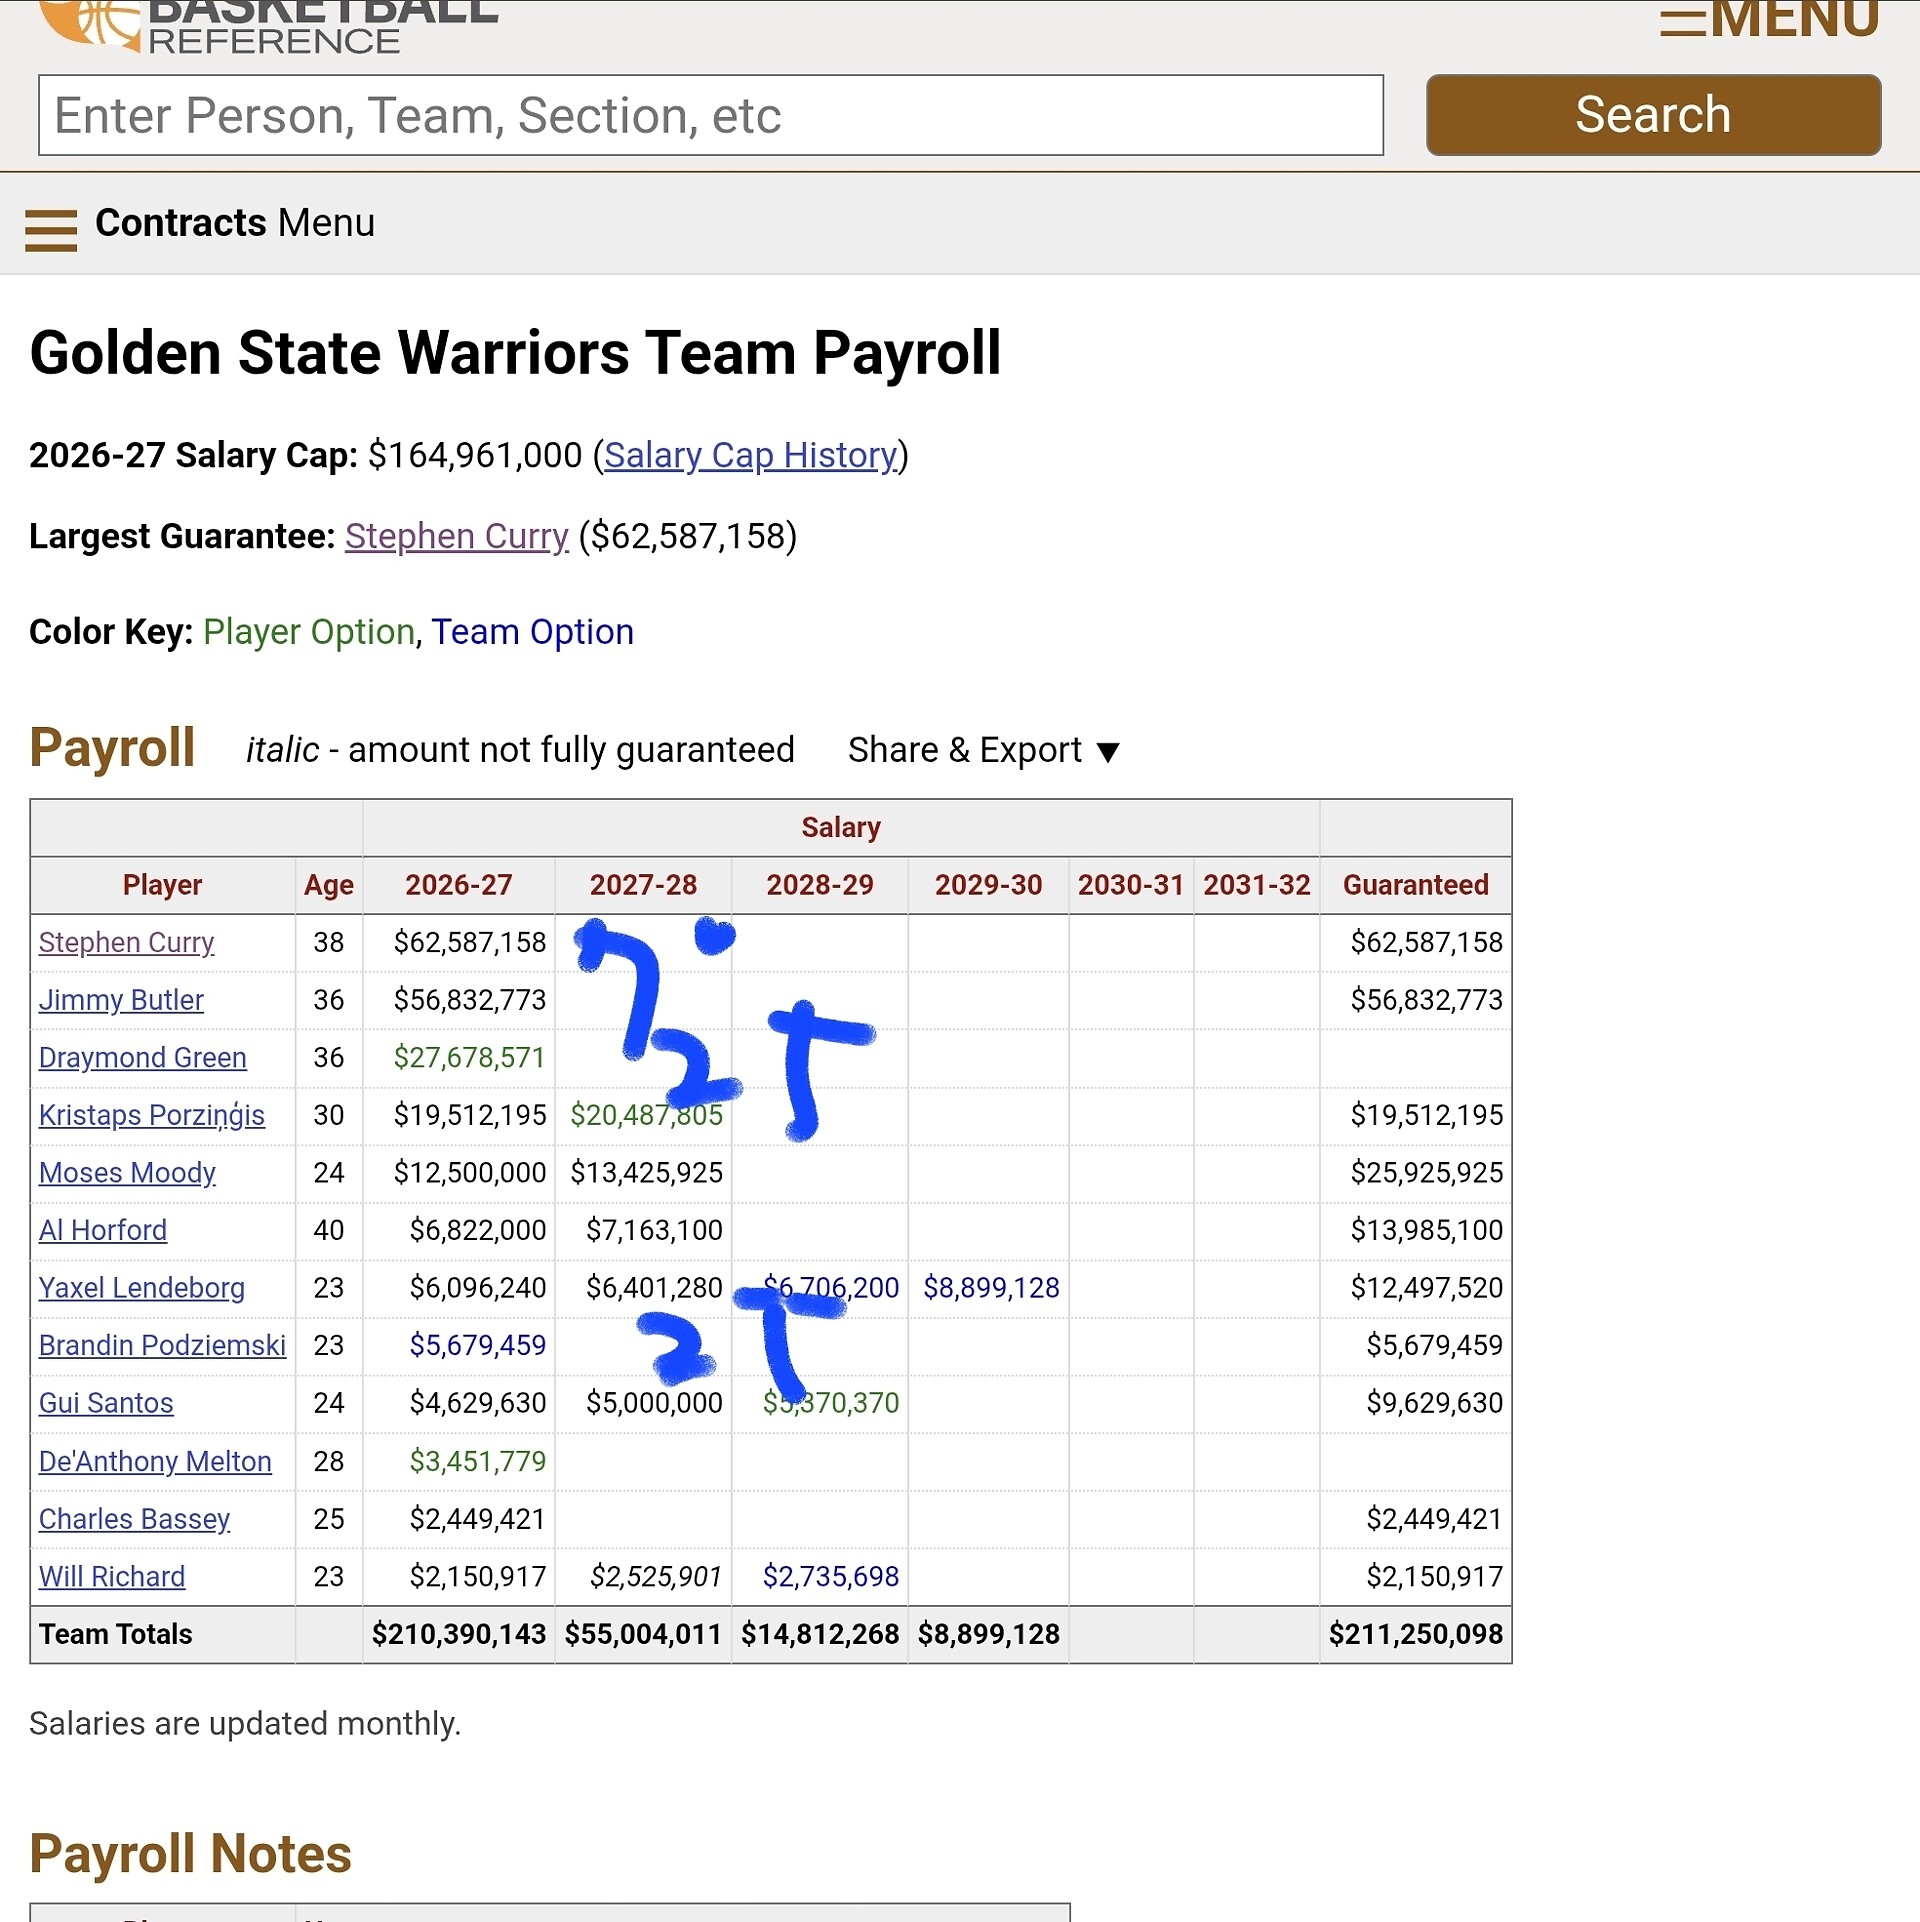Open Stephen Curry's player link in the table
This screenshot has height=1922, width=1920.
coord(126,942)
